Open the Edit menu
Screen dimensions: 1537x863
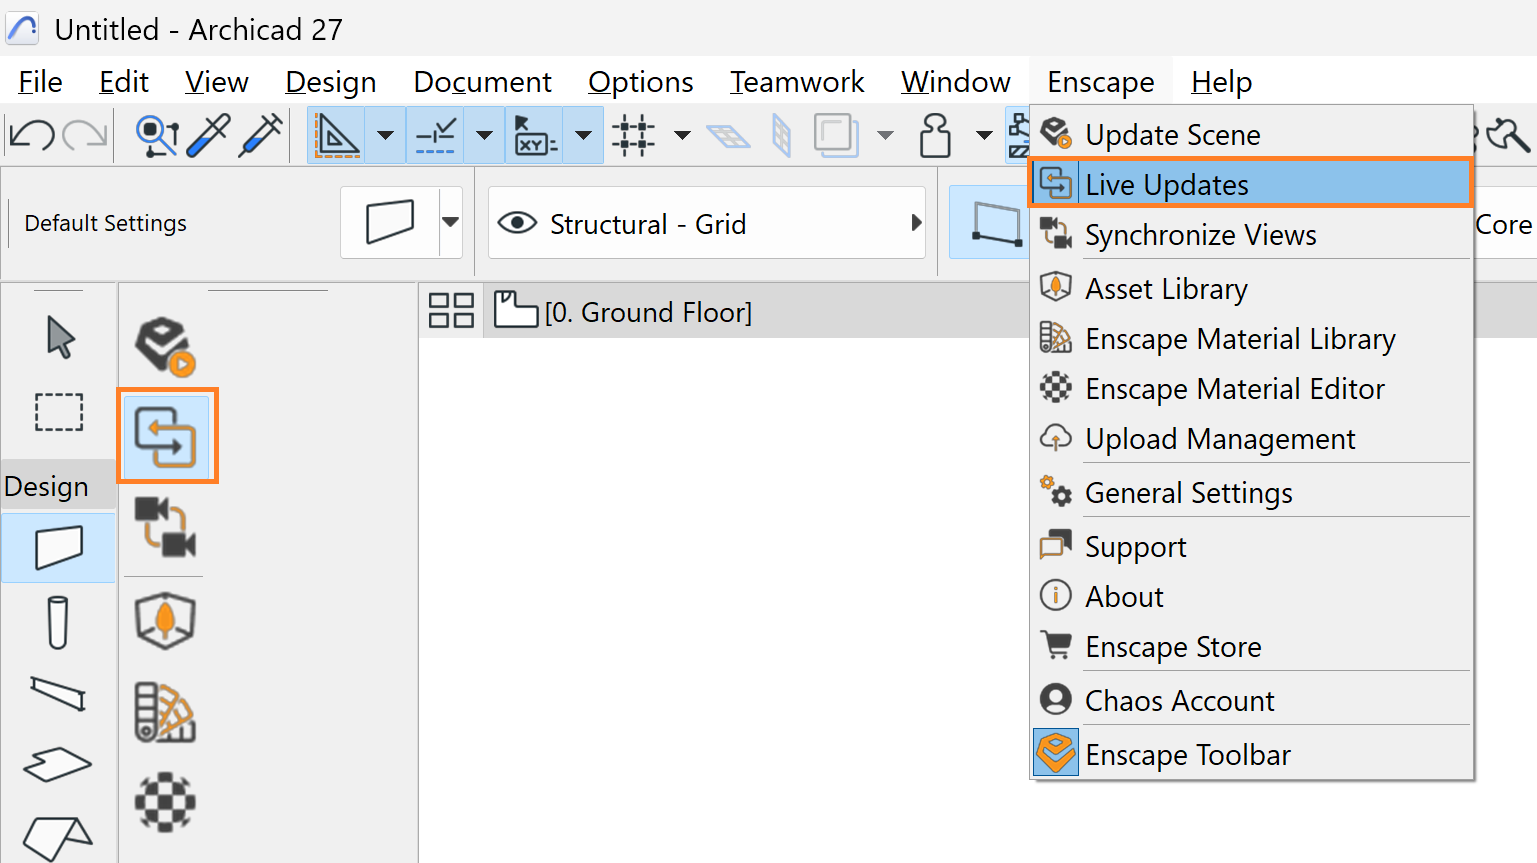click(124, 82)
